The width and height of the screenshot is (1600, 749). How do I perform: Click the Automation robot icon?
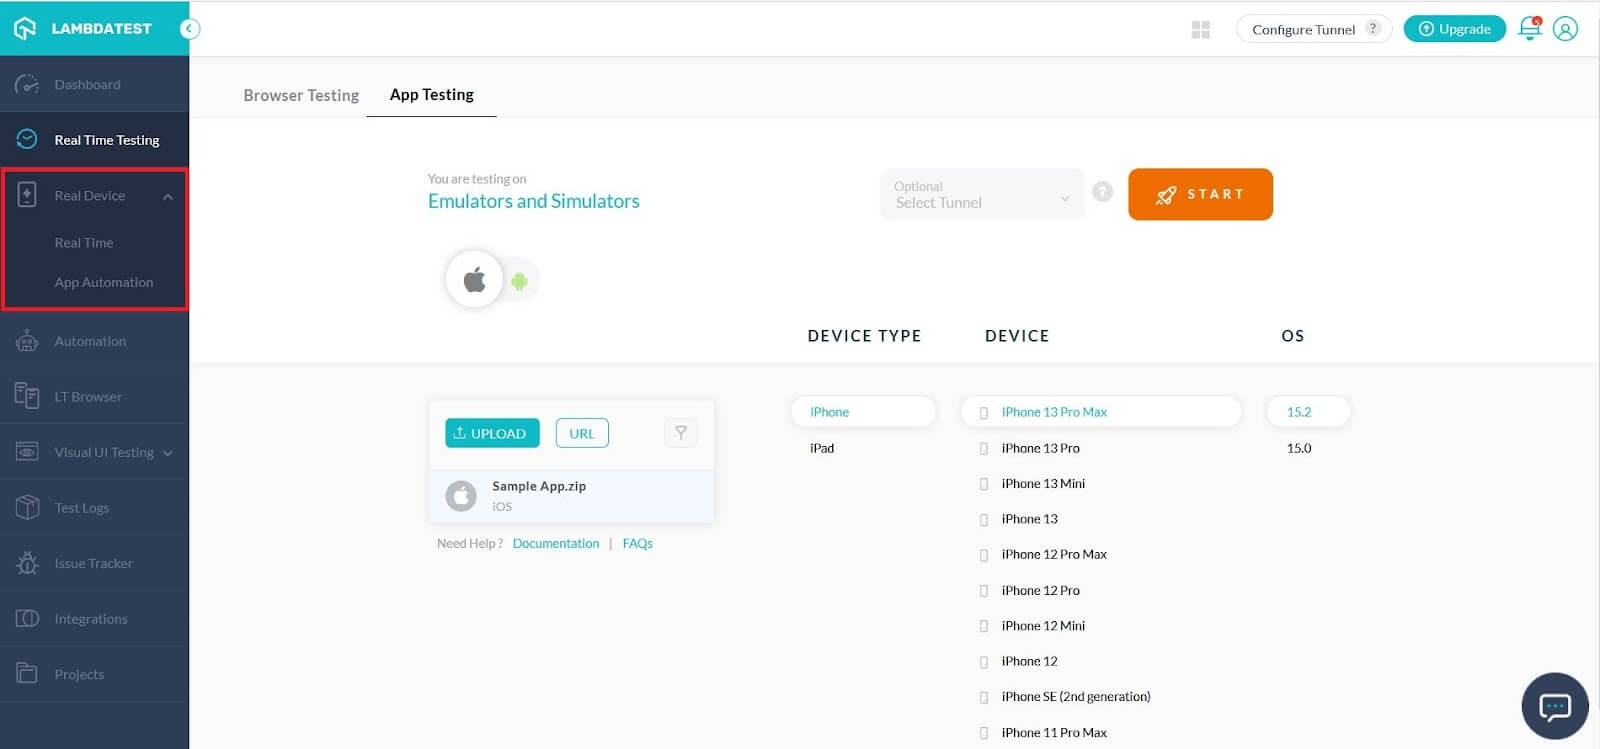(27, 341)
